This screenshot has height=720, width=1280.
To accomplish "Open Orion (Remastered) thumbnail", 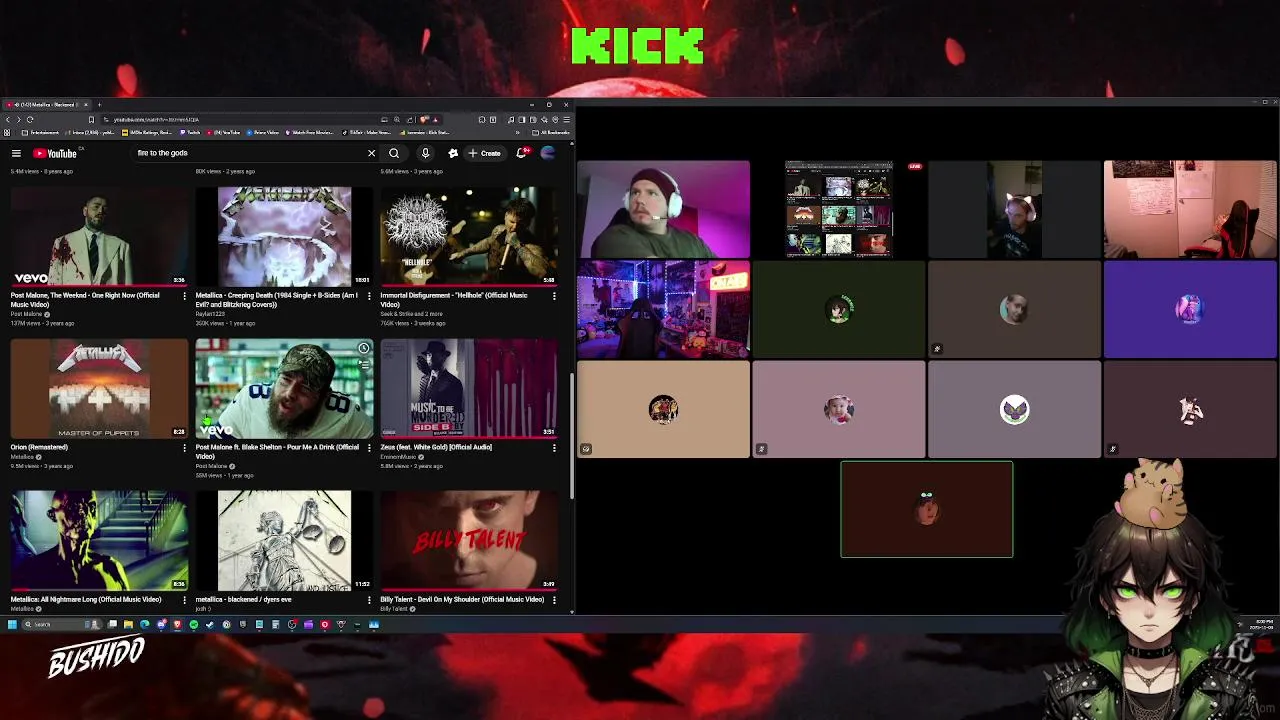I will point(99,388).
